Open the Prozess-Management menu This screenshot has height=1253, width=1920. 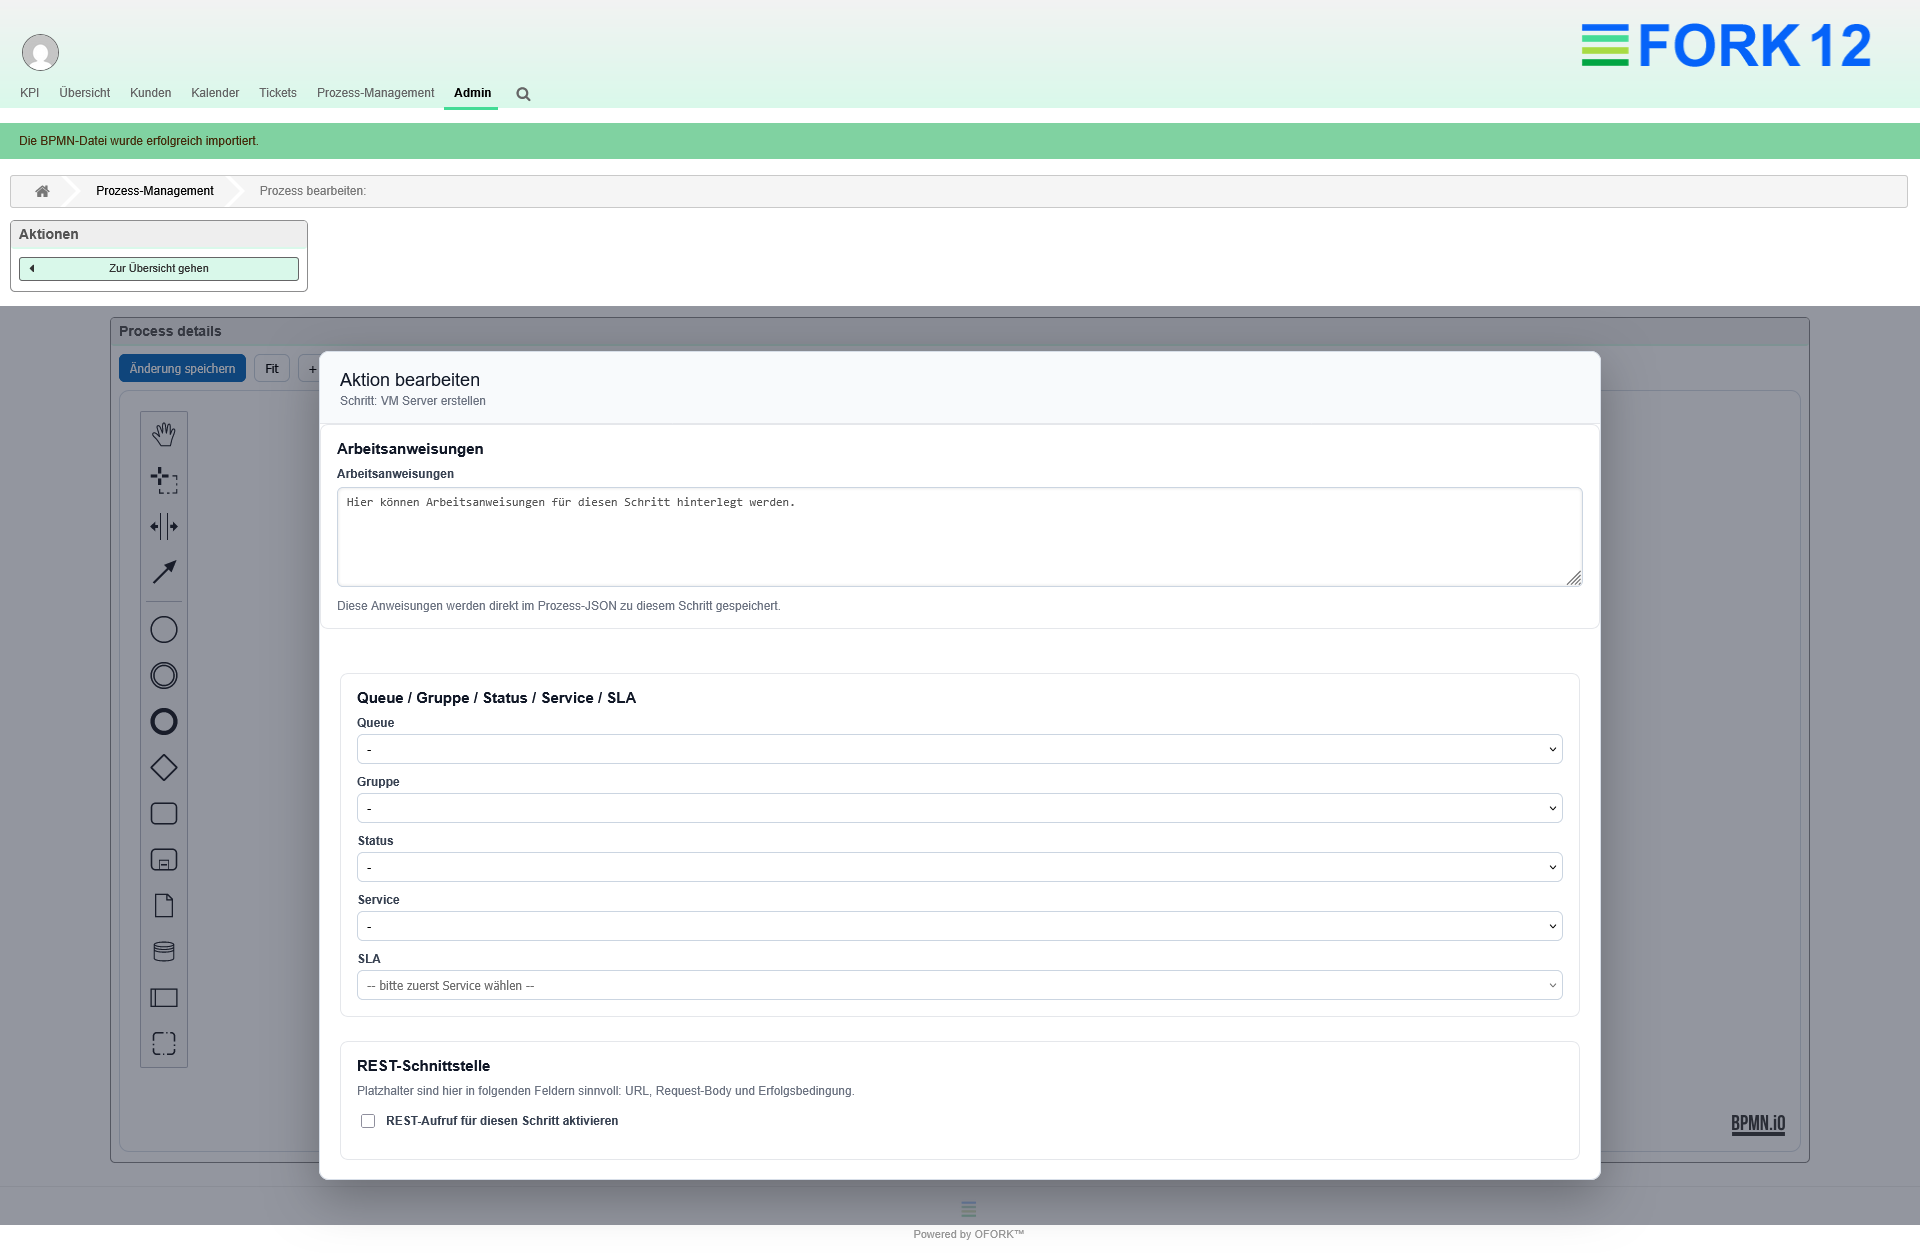coord(375,93)
